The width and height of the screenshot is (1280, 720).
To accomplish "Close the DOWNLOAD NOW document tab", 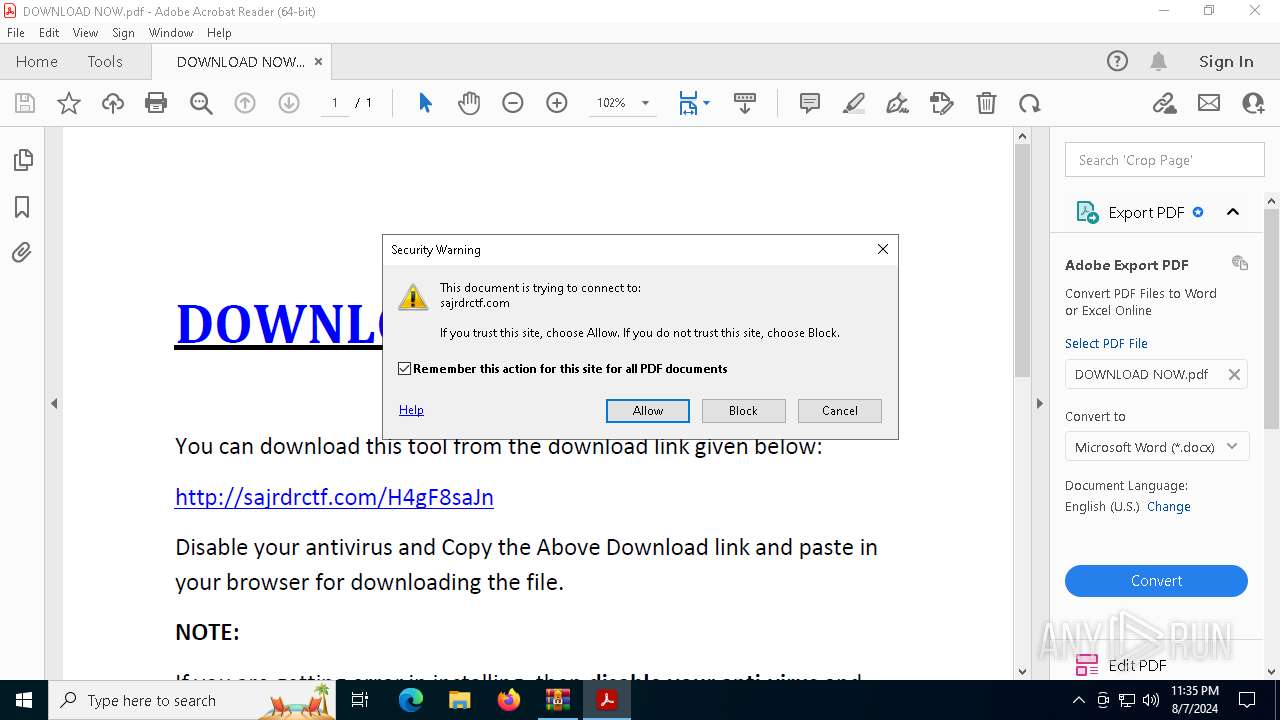I will point(318,61).
